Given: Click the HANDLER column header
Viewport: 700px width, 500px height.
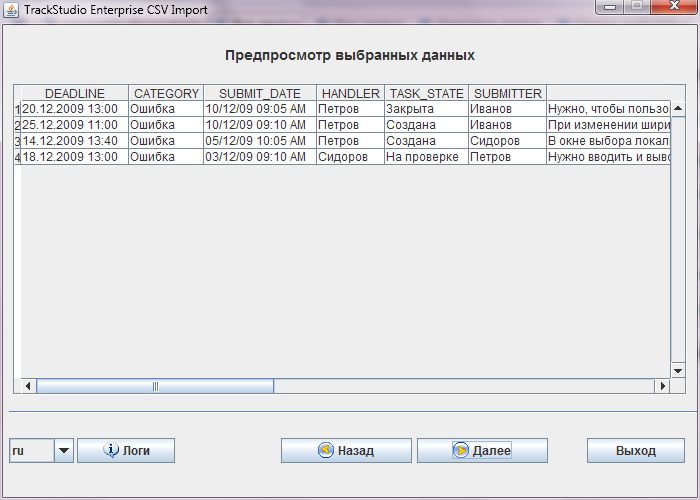Looking at the screenshot, I should click(x=350, y=94).
